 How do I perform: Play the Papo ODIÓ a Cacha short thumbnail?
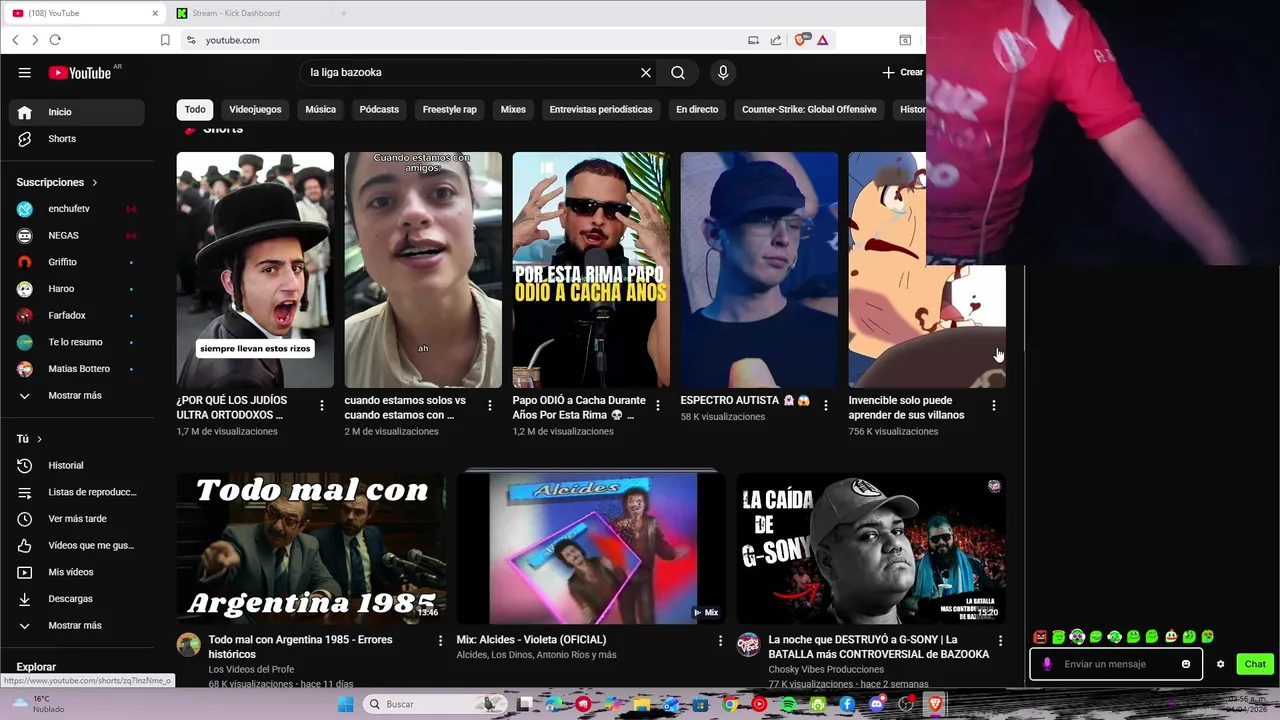591,270
